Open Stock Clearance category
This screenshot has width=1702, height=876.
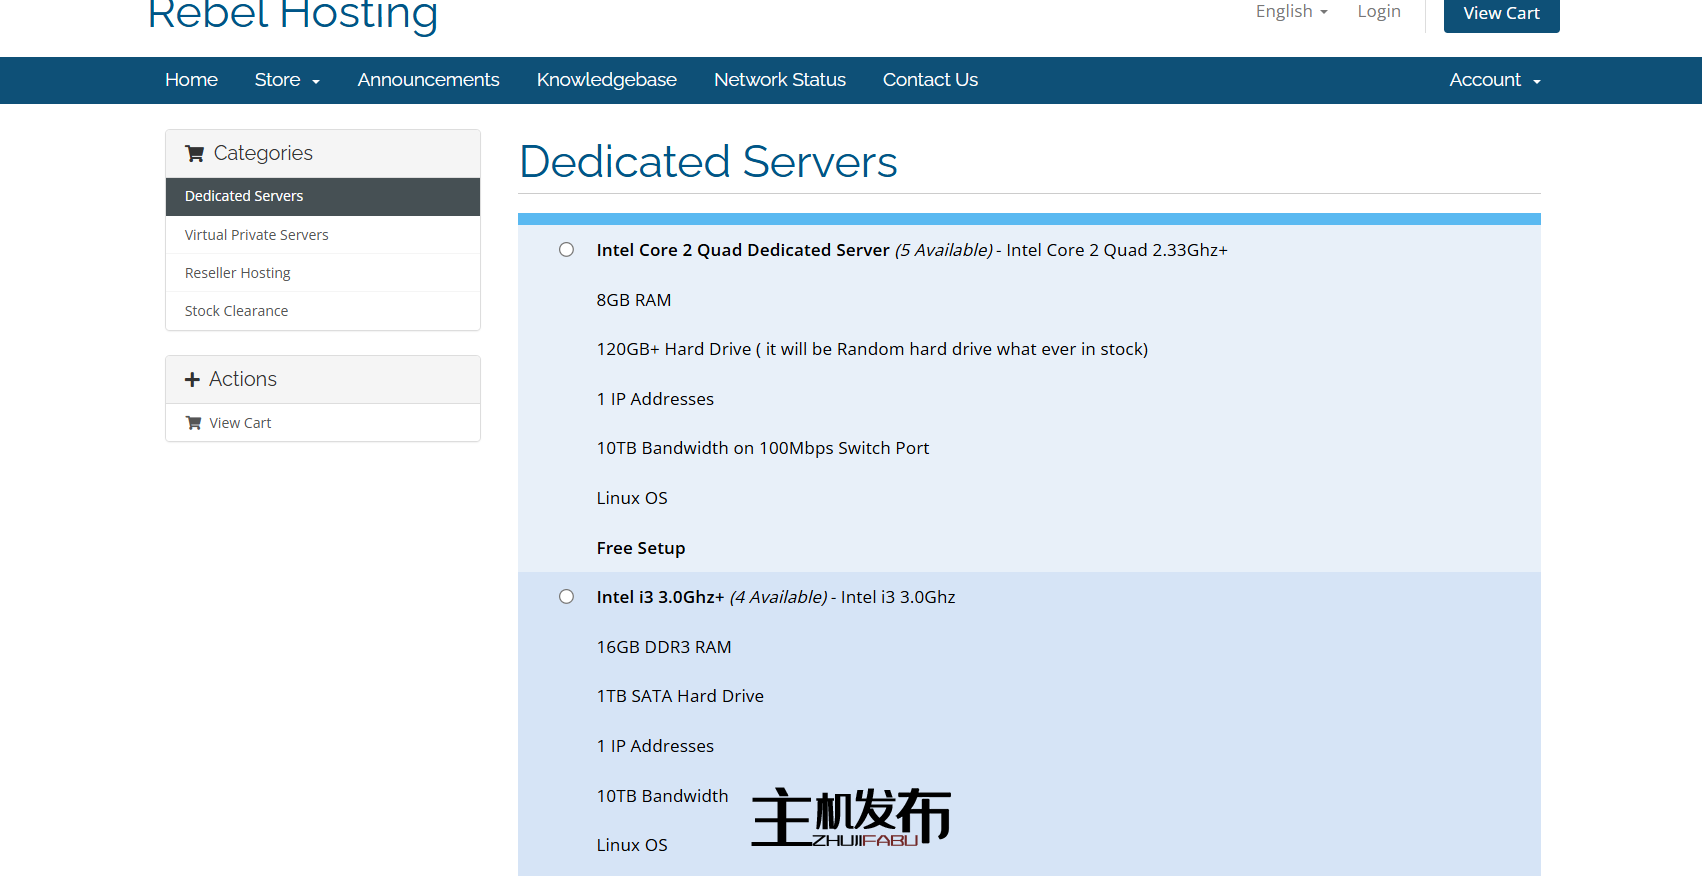click(323, 311)
